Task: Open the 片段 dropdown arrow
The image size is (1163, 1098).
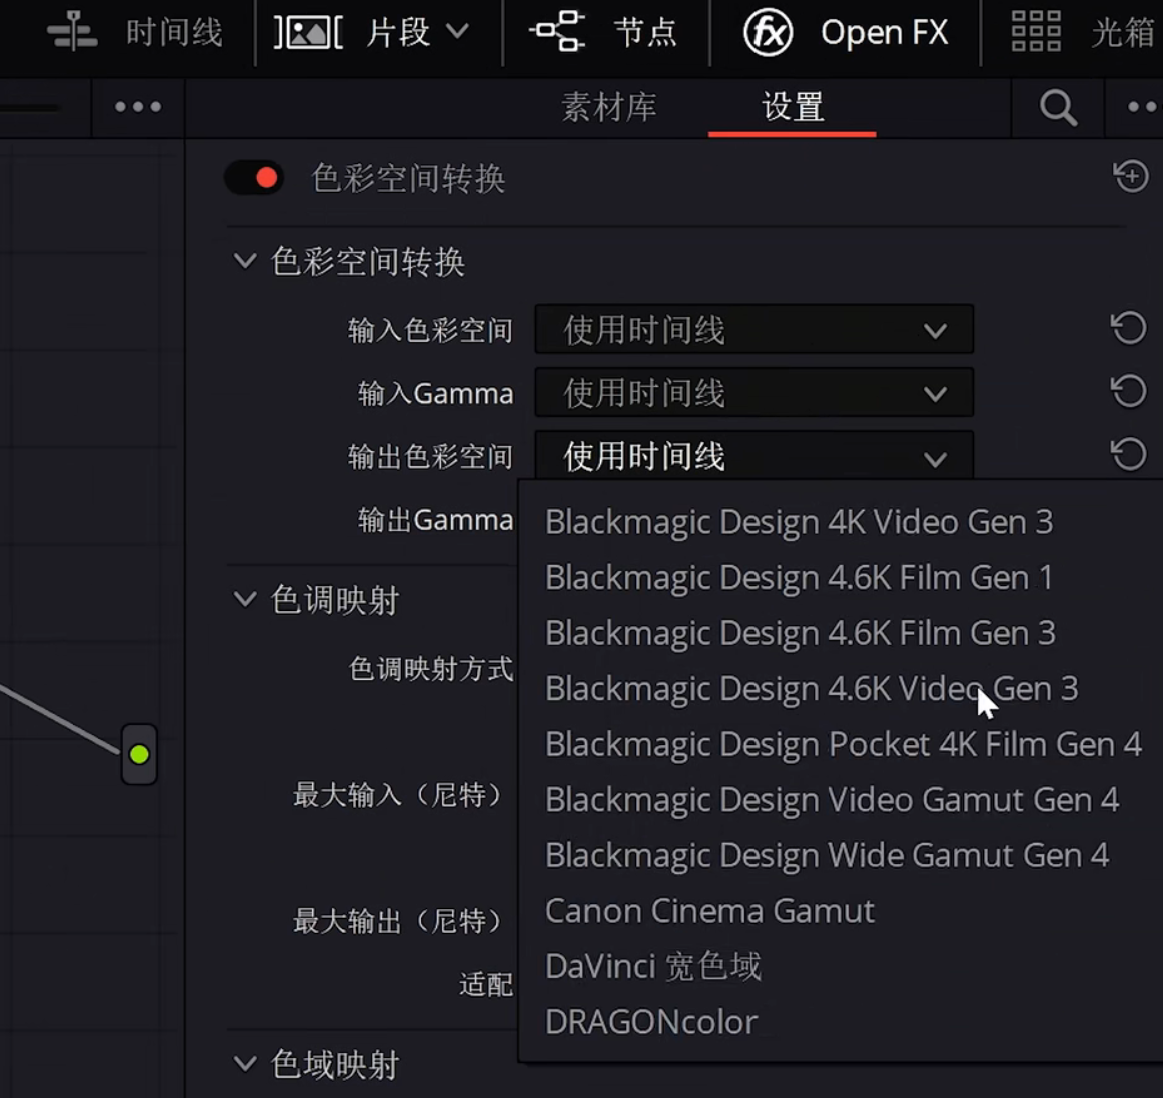Action: point(458,31)
